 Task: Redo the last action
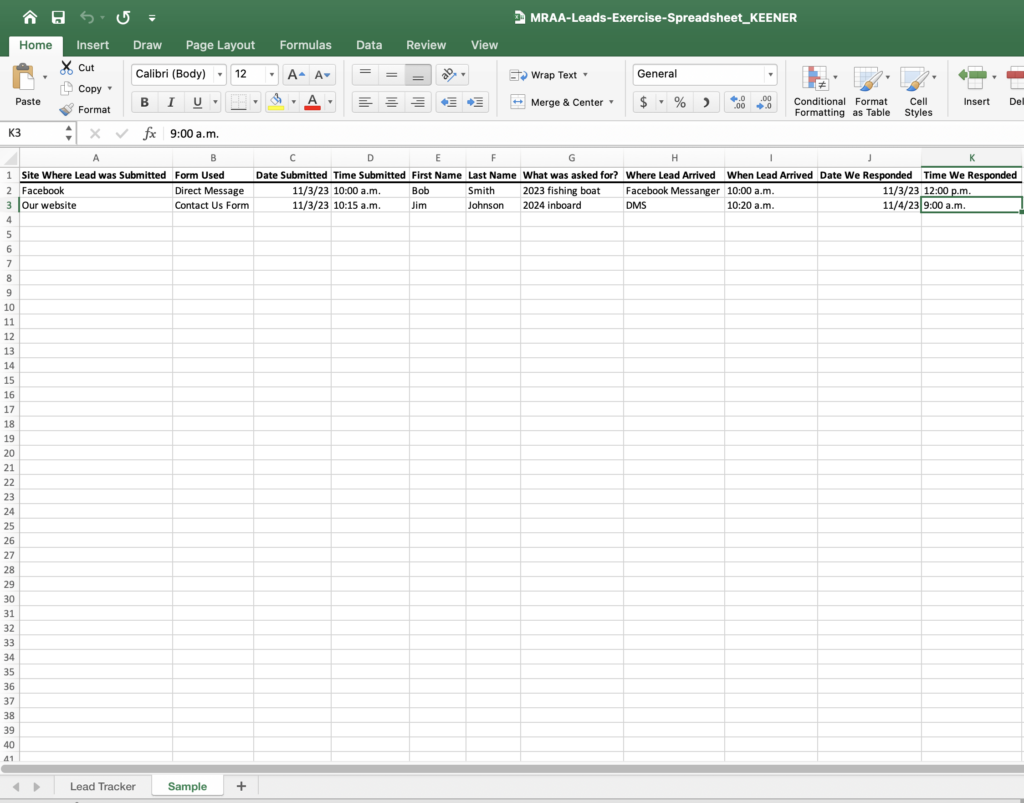[123, 18]
